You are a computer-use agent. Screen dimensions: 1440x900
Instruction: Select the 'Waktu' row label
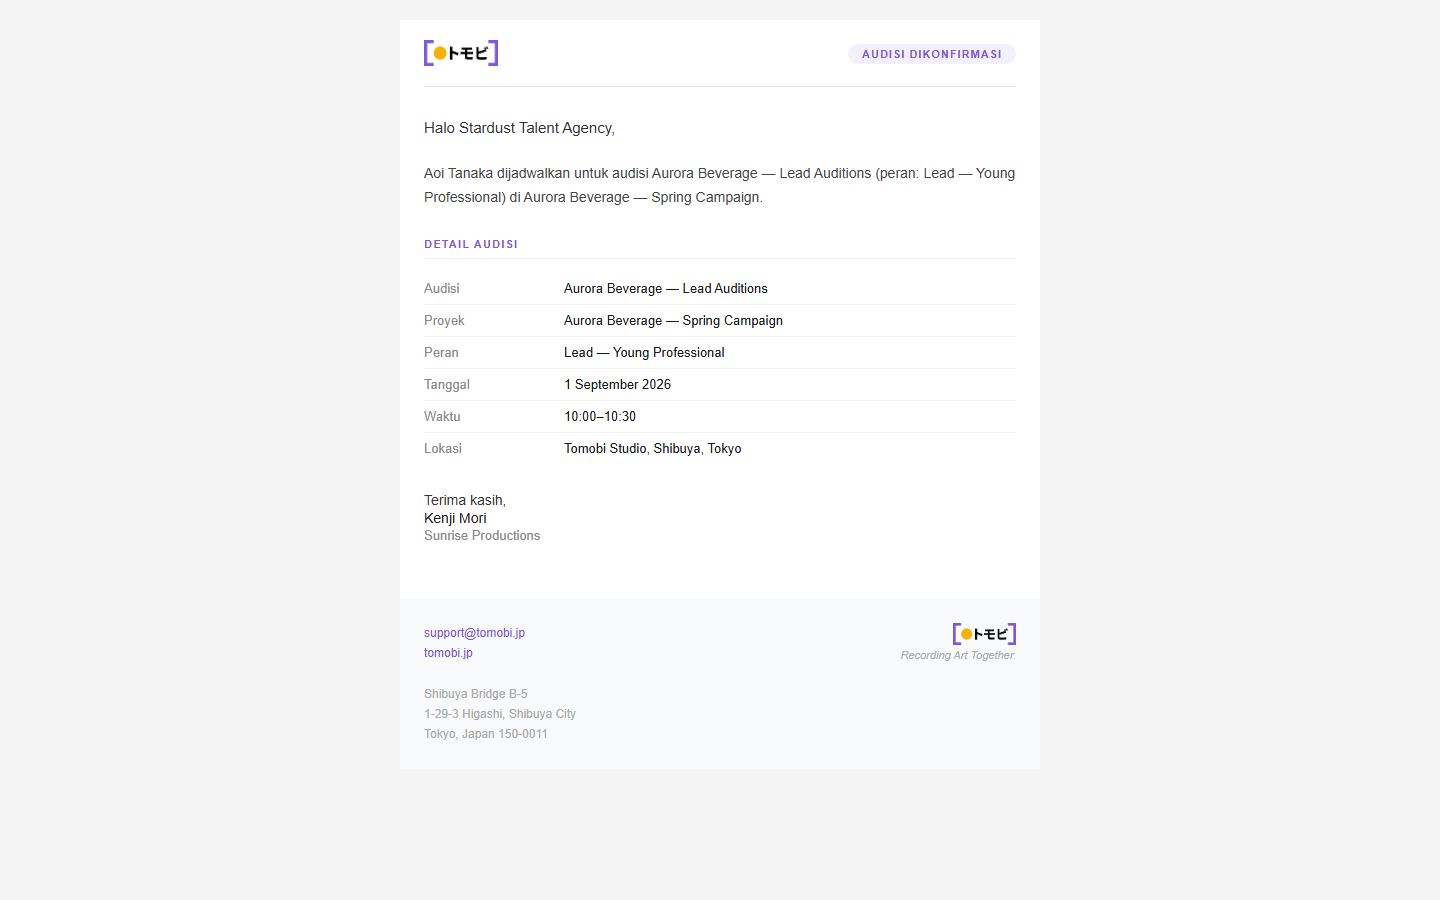pos(442,416)
